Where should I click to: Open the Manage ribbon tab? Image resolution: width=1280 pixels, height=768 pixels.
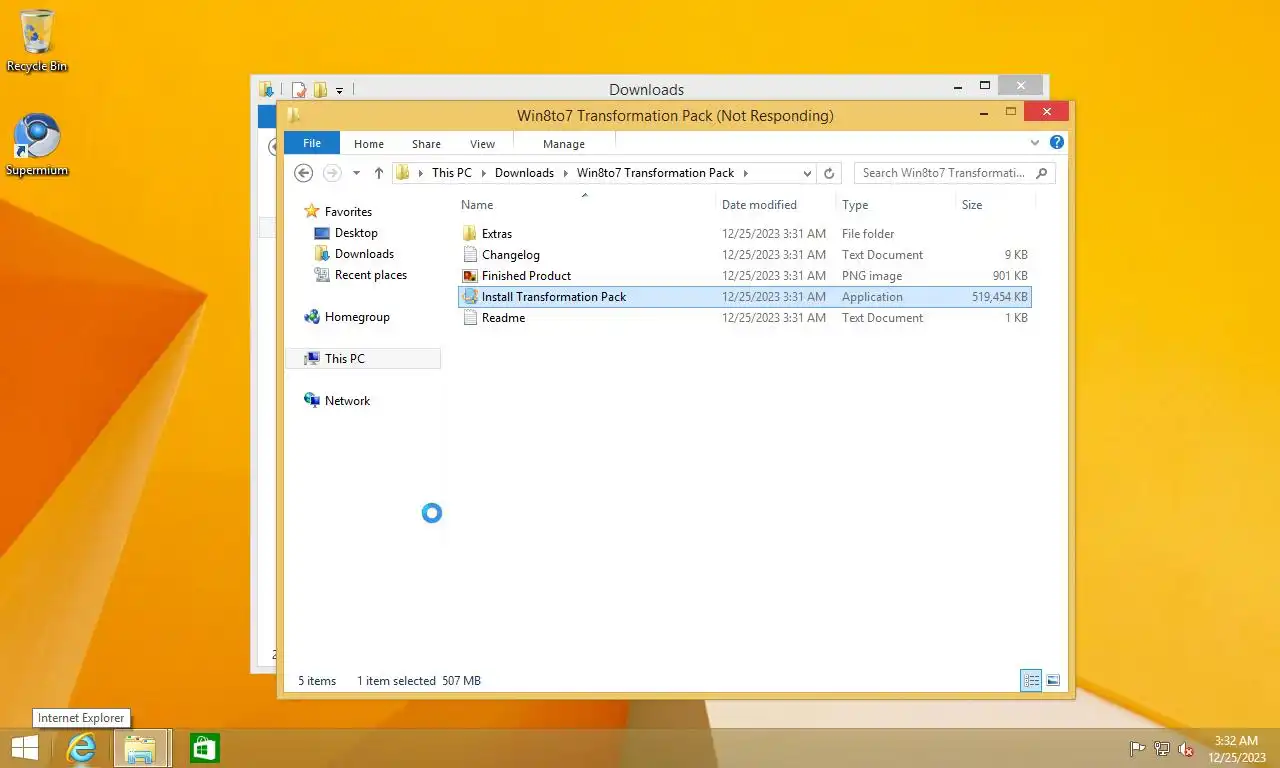(564, 144)
